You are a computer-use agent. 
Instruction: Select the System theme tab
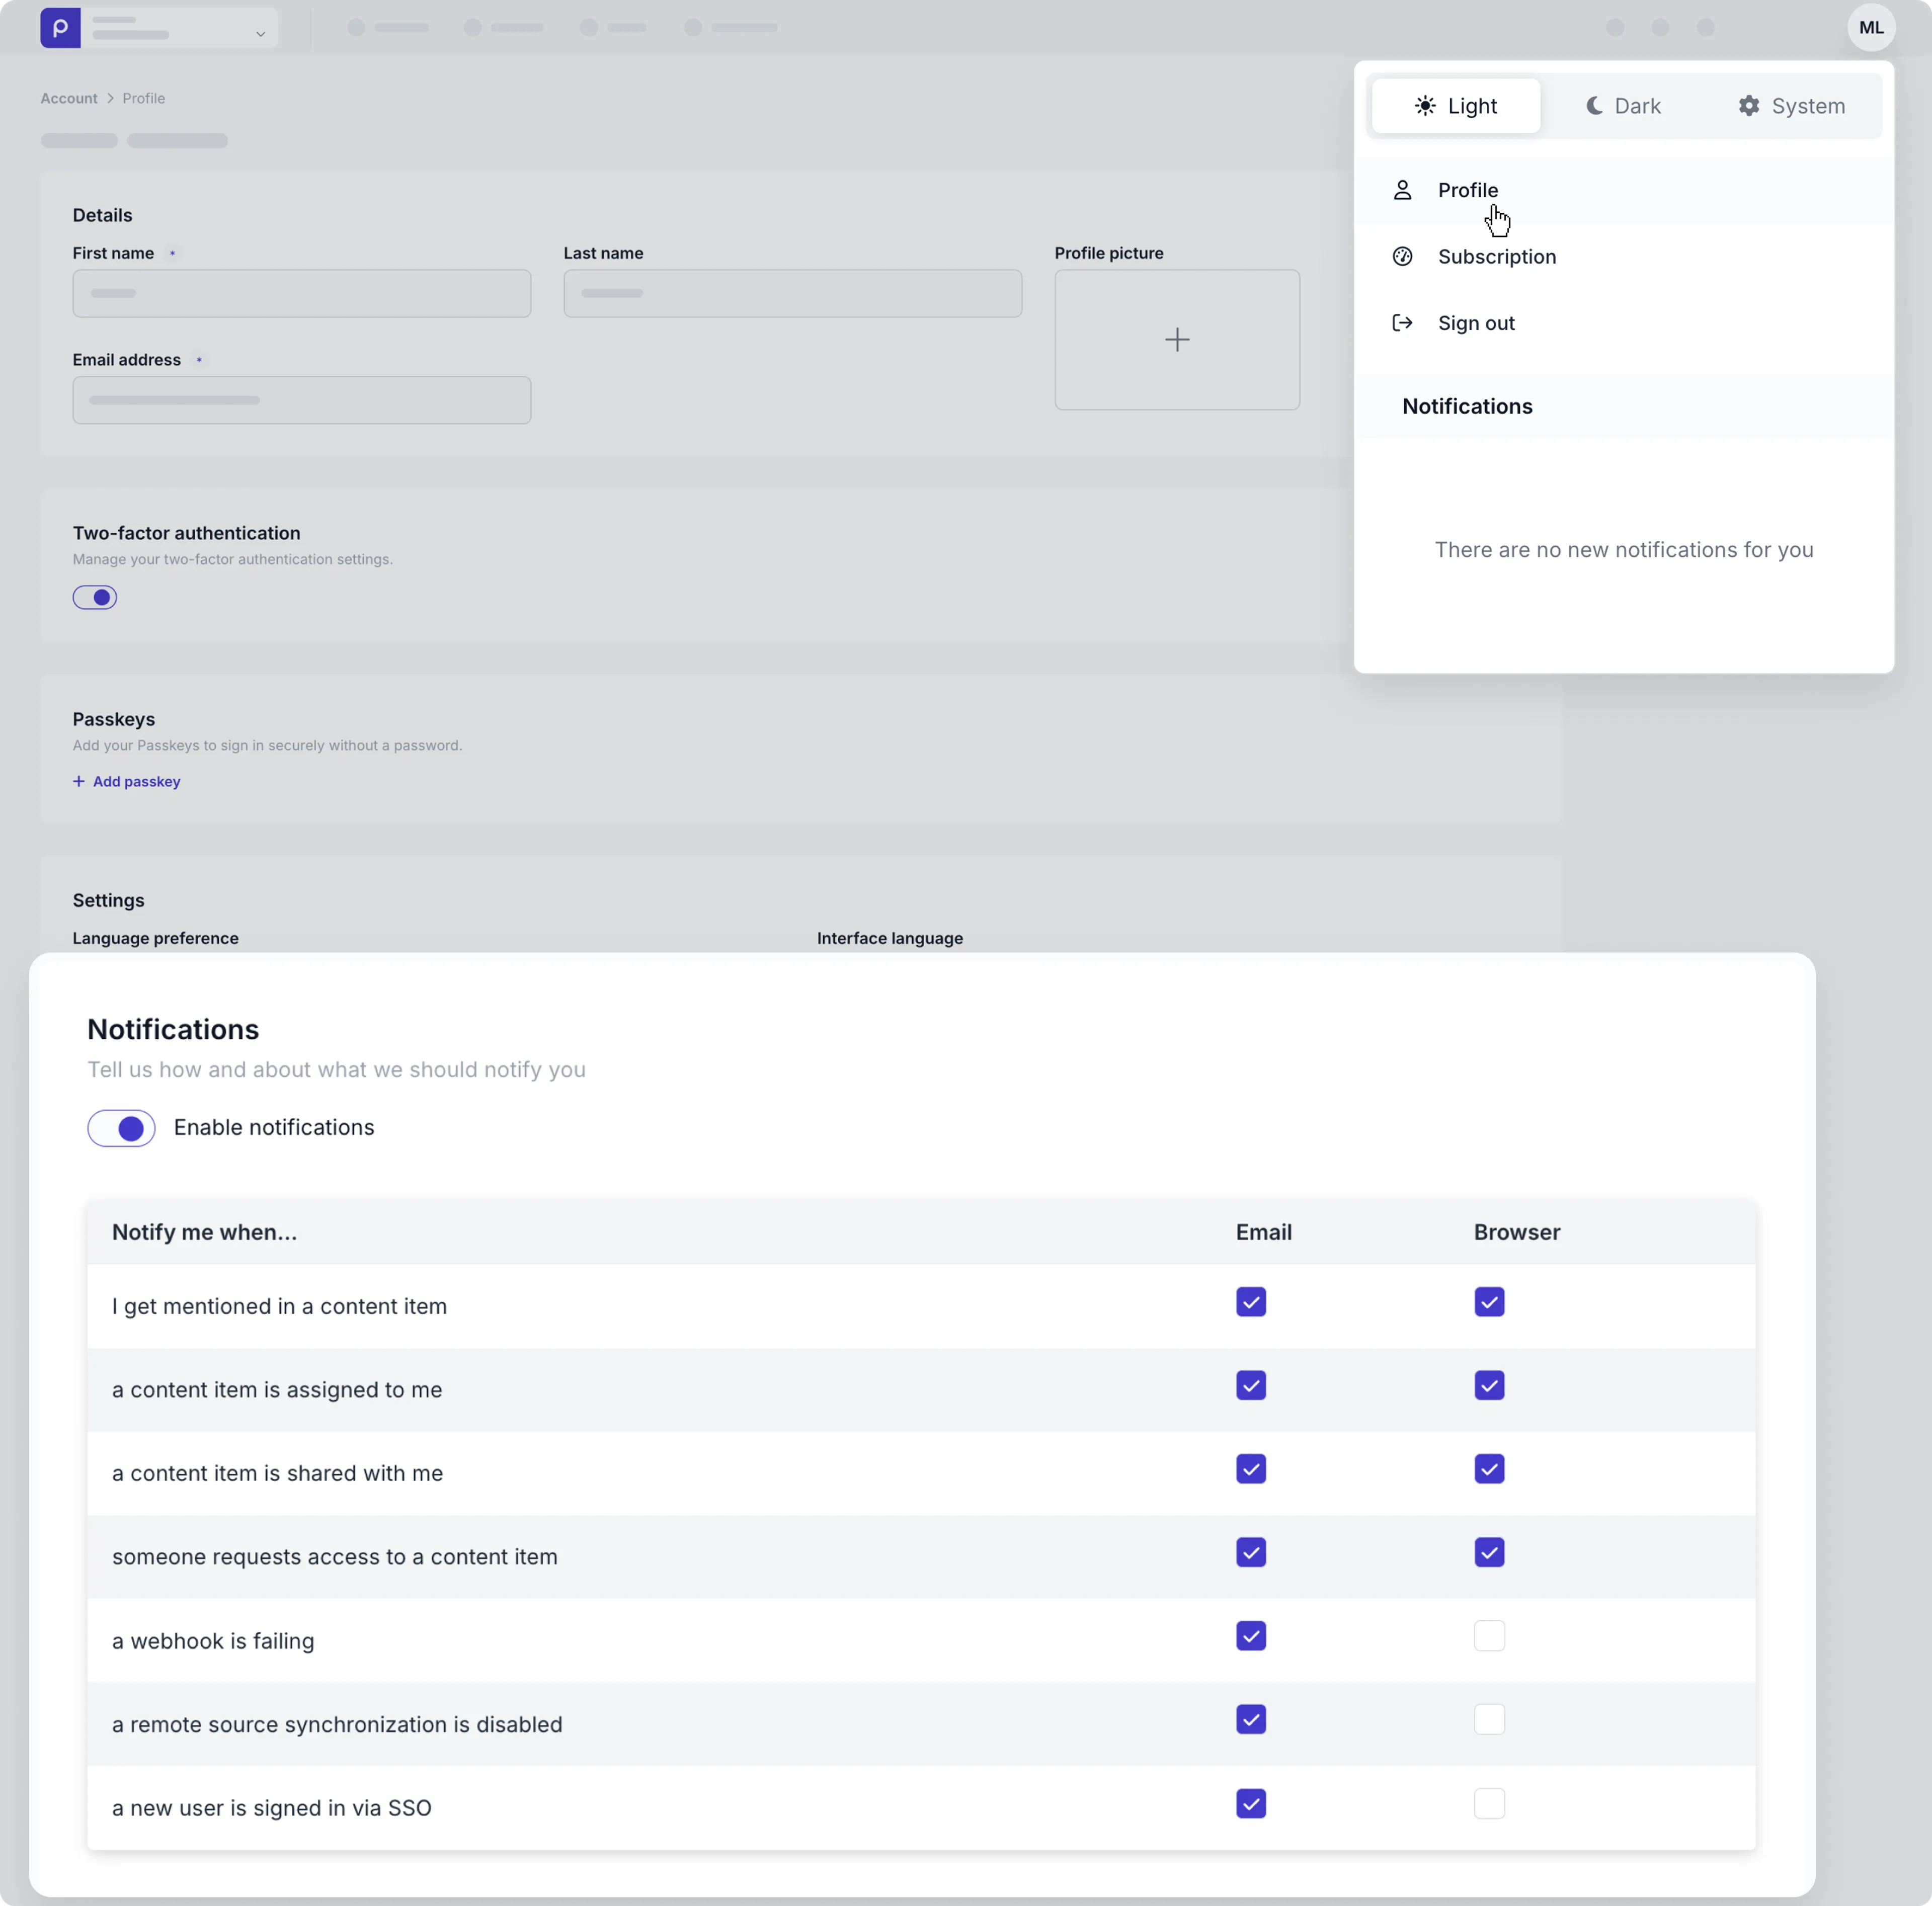[1790, 106]
